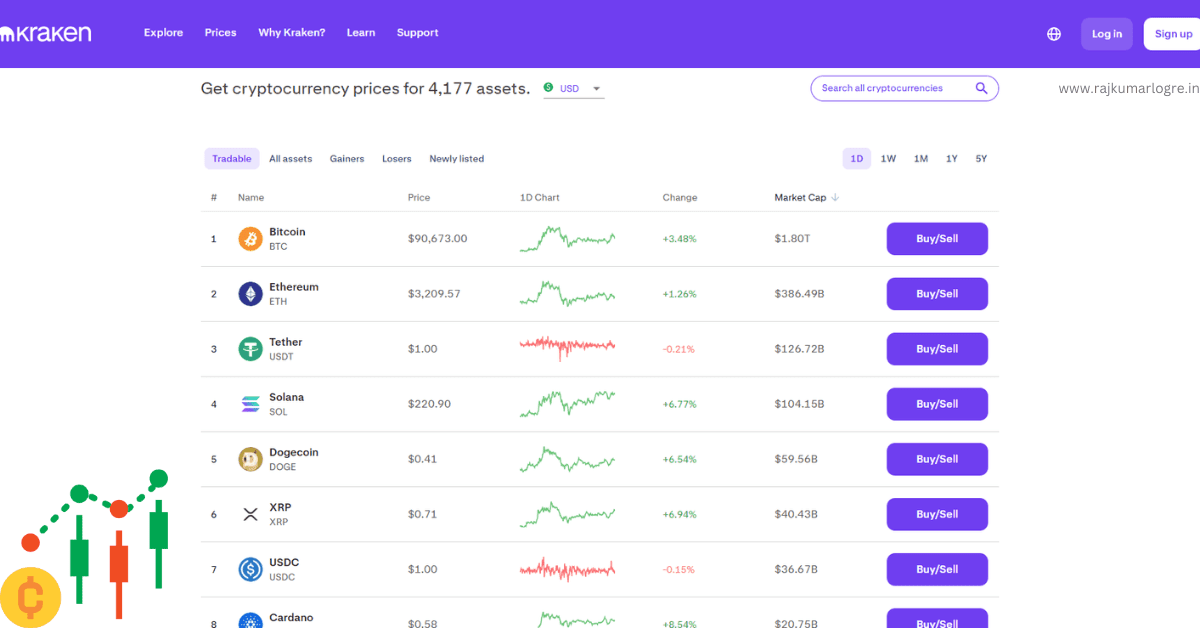Click the Price column header
The width and height of the screenshot is (1200, 628).
(419, 198)
